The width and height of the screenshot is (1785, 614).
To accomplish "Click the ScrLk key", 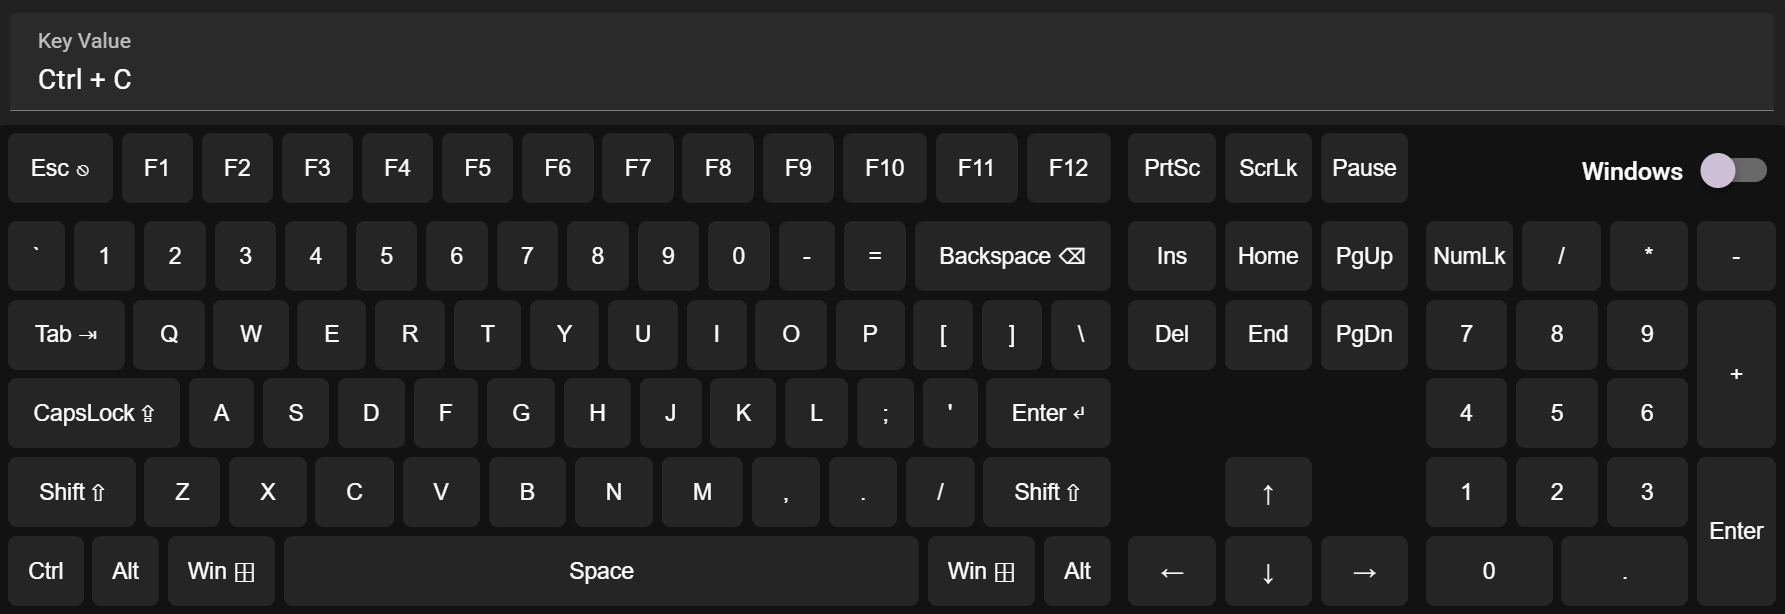I will (x=1268, y=168).
